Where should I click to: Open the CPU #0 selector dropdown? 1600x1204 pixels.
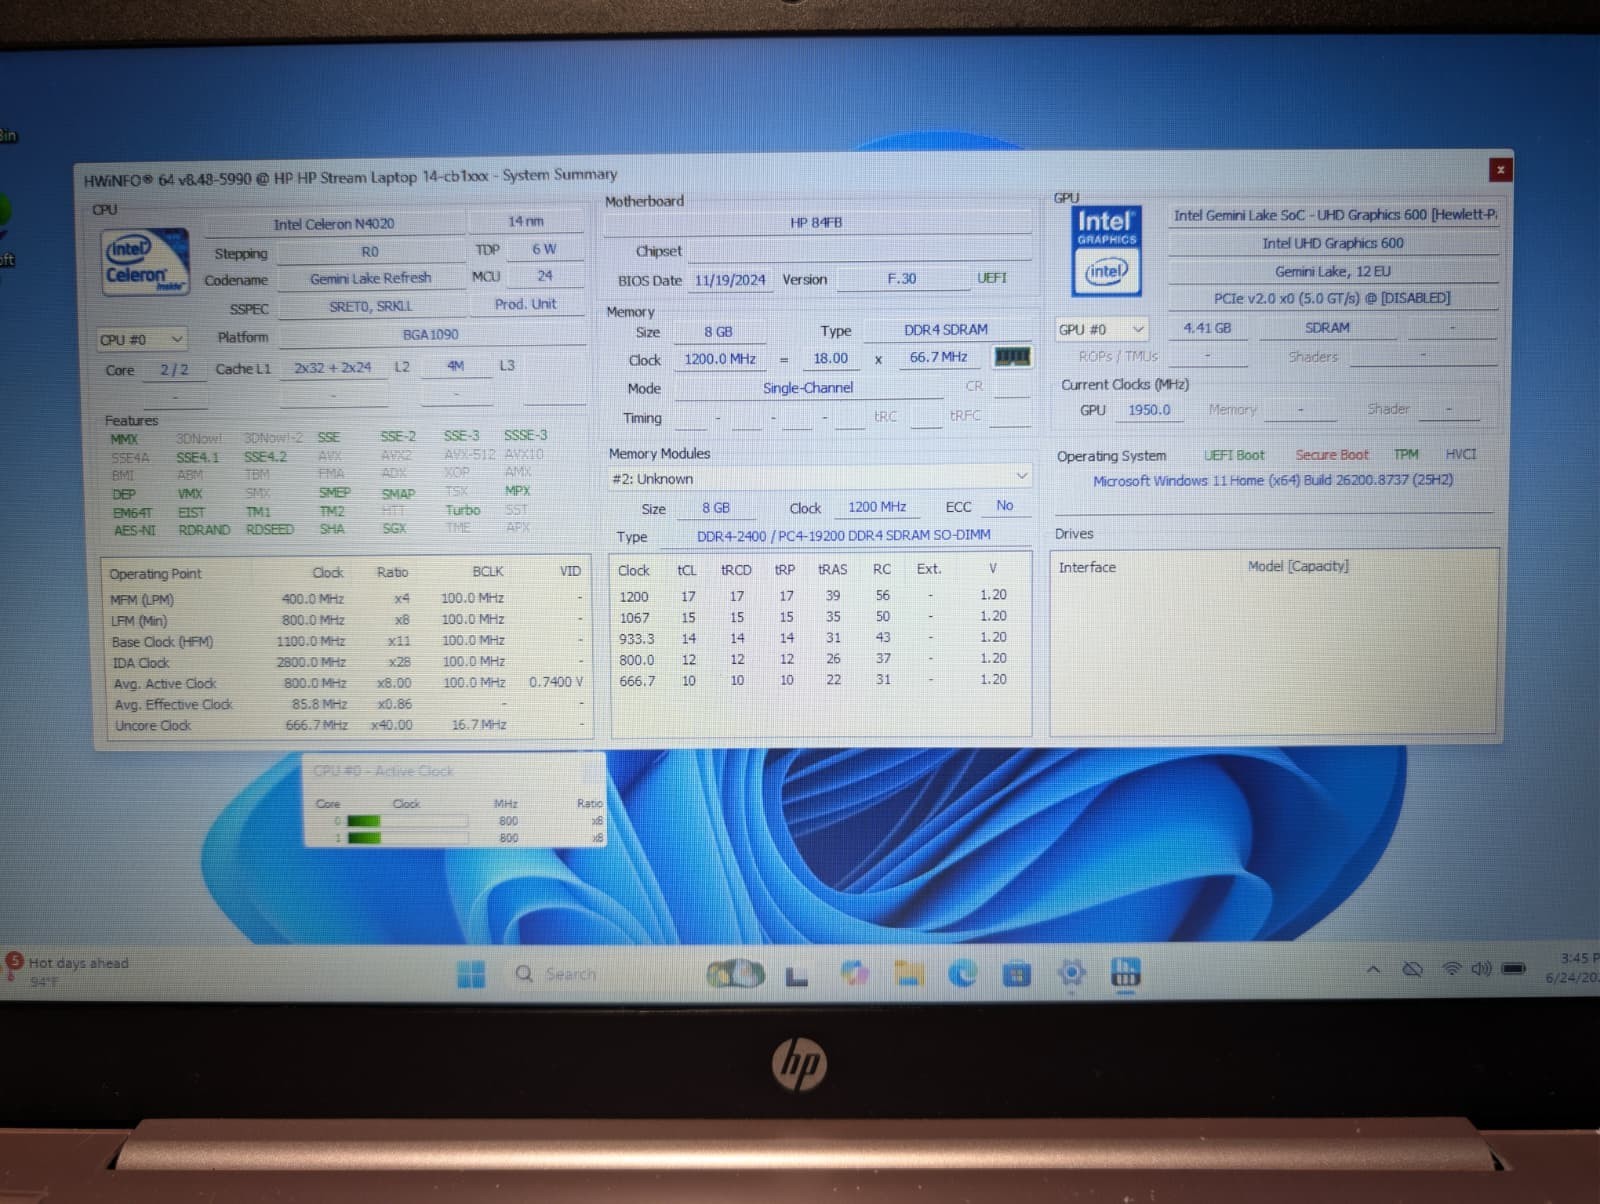coord(141,340)
